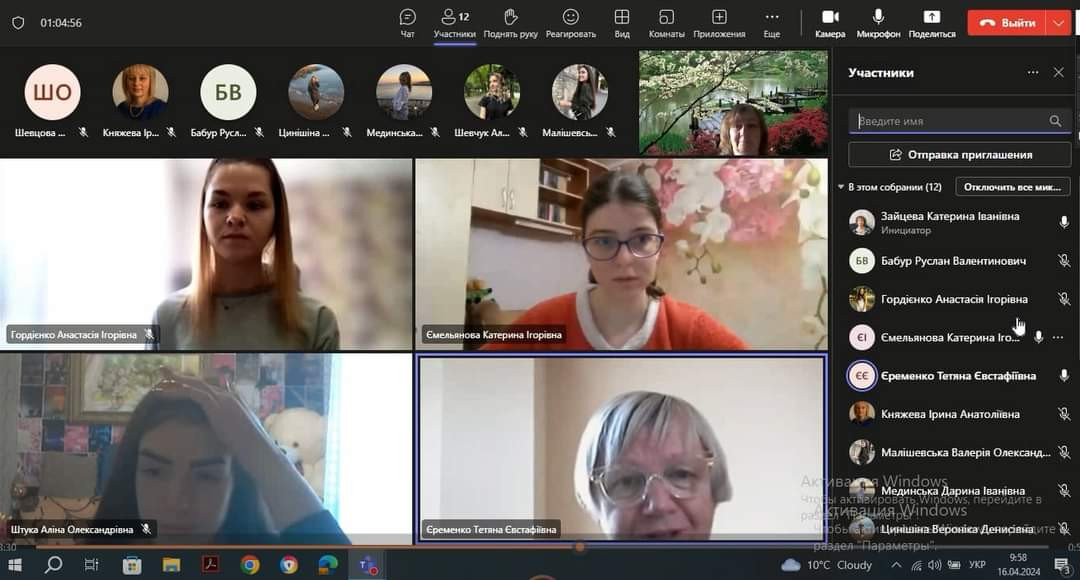Click the ШО avatar of Шевцова

[x=52, y=92]
